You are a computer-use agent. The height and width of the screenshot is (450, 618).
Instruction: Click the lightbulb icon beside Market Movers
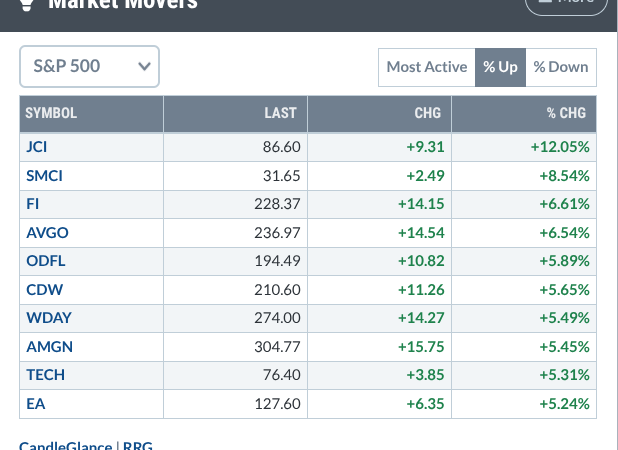26,5
